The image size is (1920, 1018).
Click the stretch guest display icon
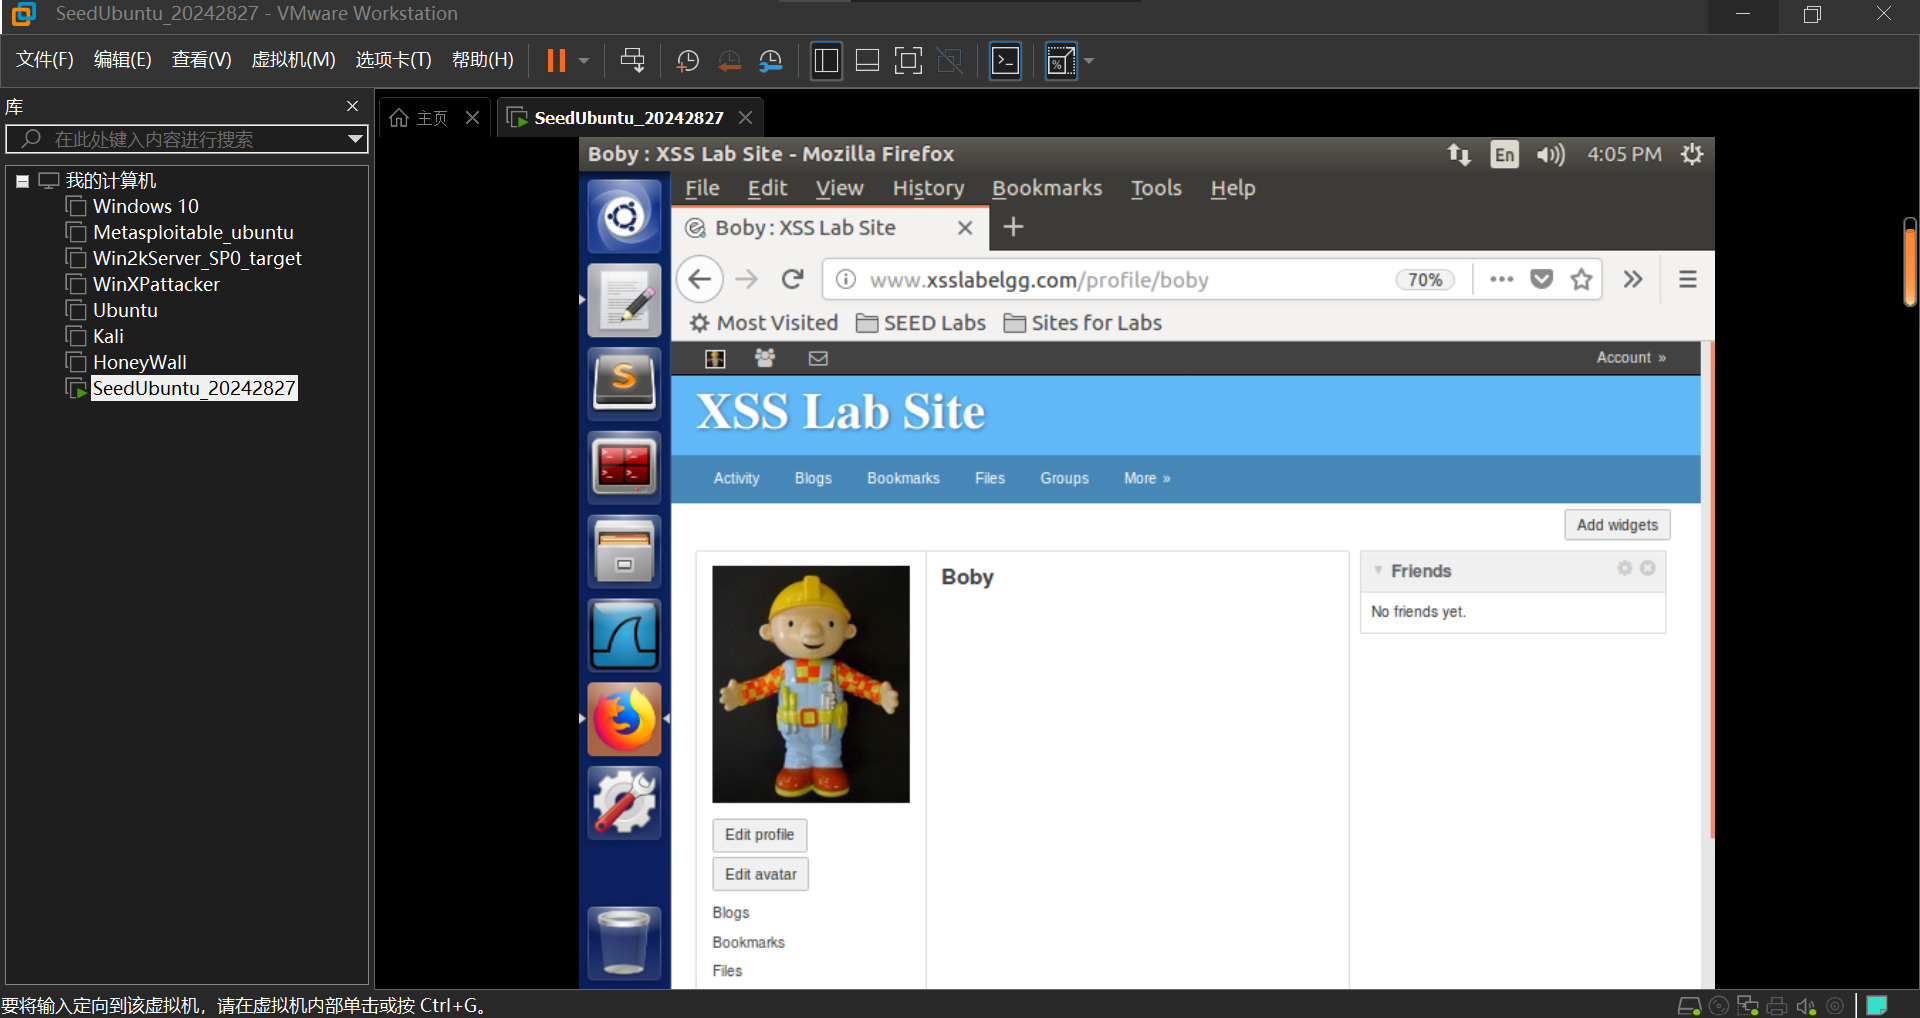(x=1061, y=61)
